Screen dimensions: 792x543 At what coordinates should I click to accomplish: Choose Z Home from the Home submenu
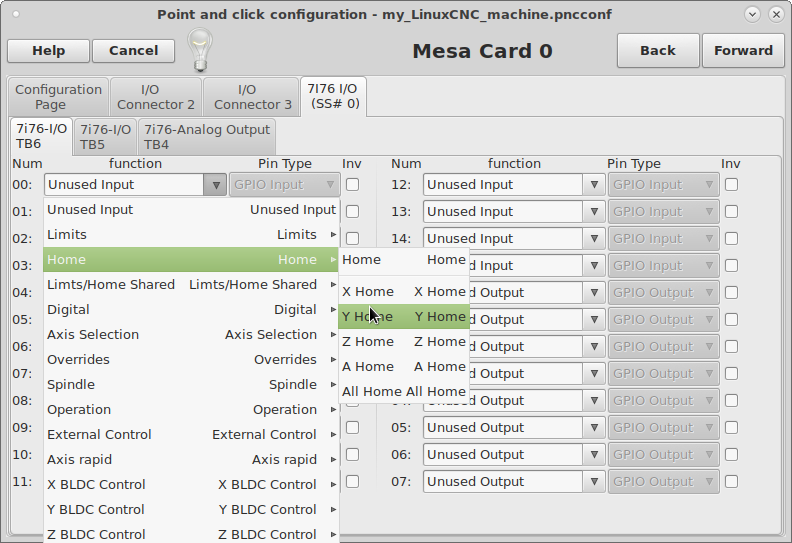click(404, 341)
